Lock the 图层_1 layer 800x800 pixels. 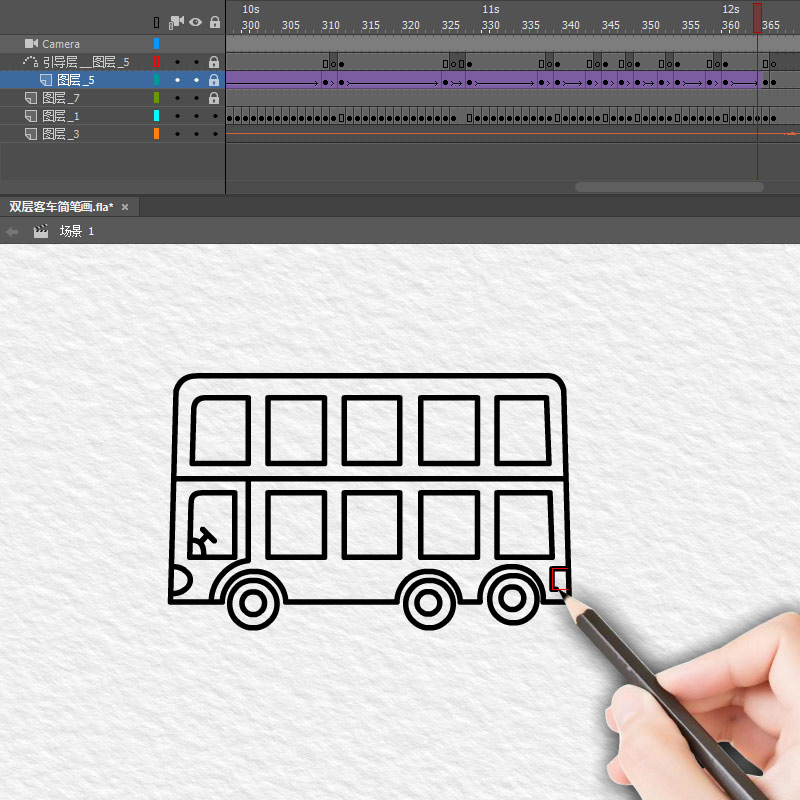click(x=215, y=116)
